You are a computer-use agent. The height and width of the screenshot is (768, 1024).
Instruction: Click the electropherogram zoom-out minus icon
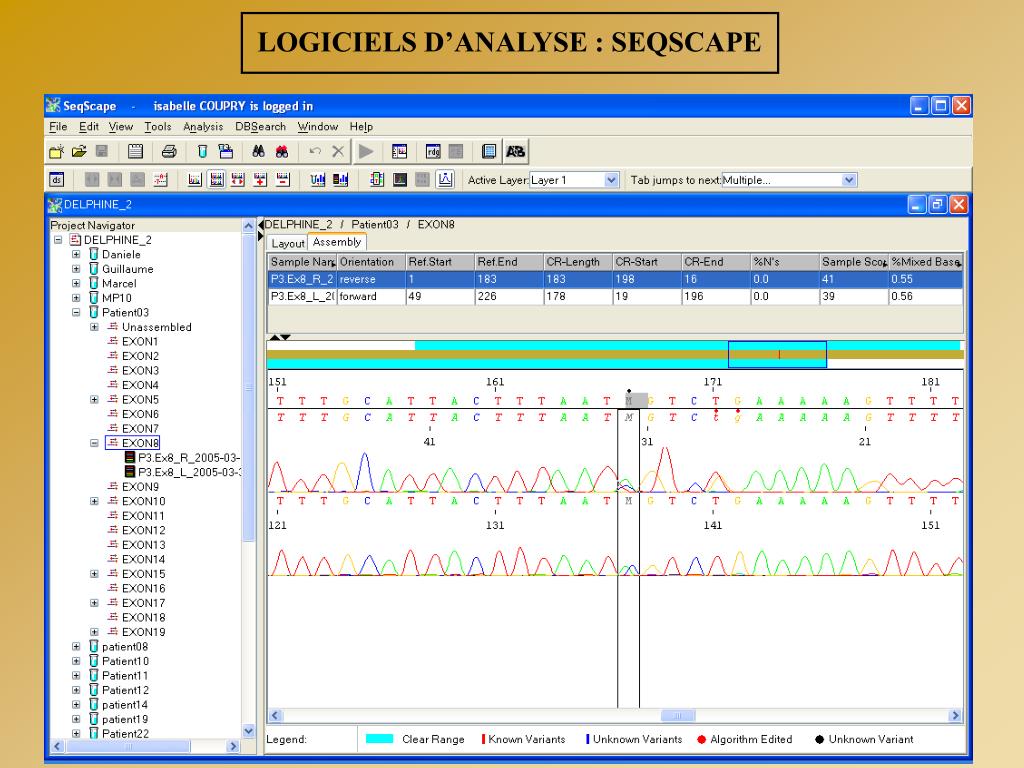pyautogui.click(x=283, y=180)
